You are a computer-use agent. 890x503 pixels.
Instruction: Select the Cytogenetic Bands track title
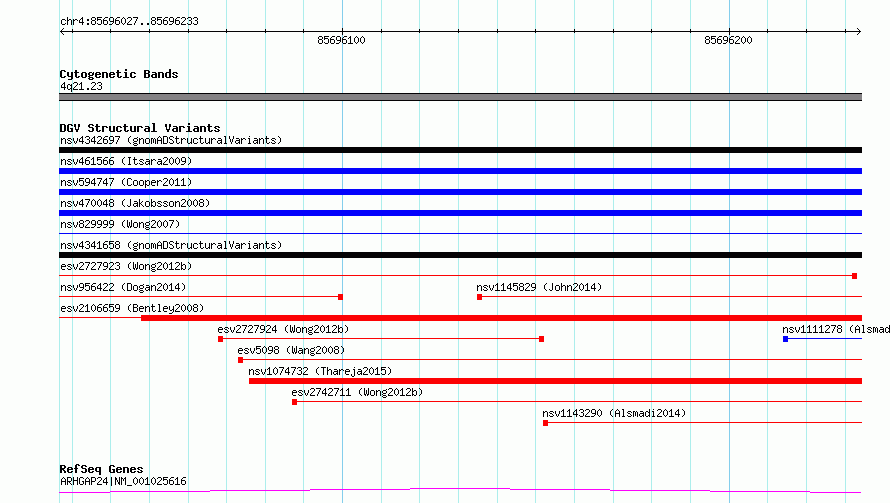119,74
